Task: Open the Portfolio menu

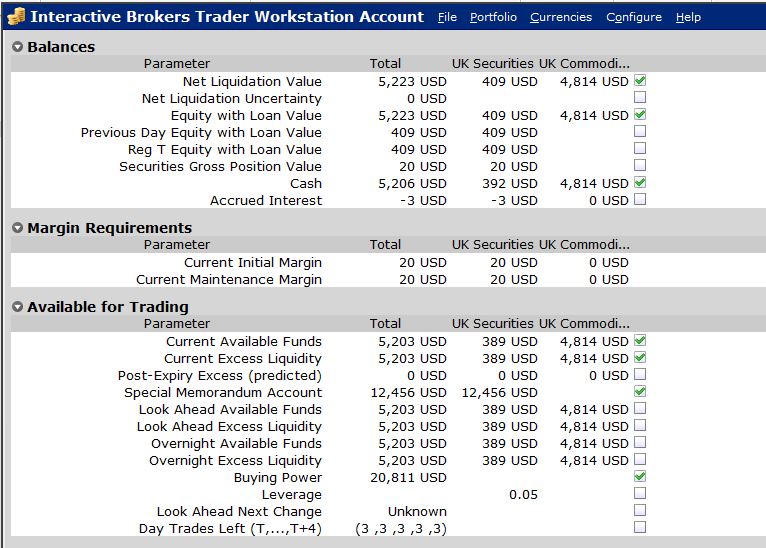Action: coord(493,17)
